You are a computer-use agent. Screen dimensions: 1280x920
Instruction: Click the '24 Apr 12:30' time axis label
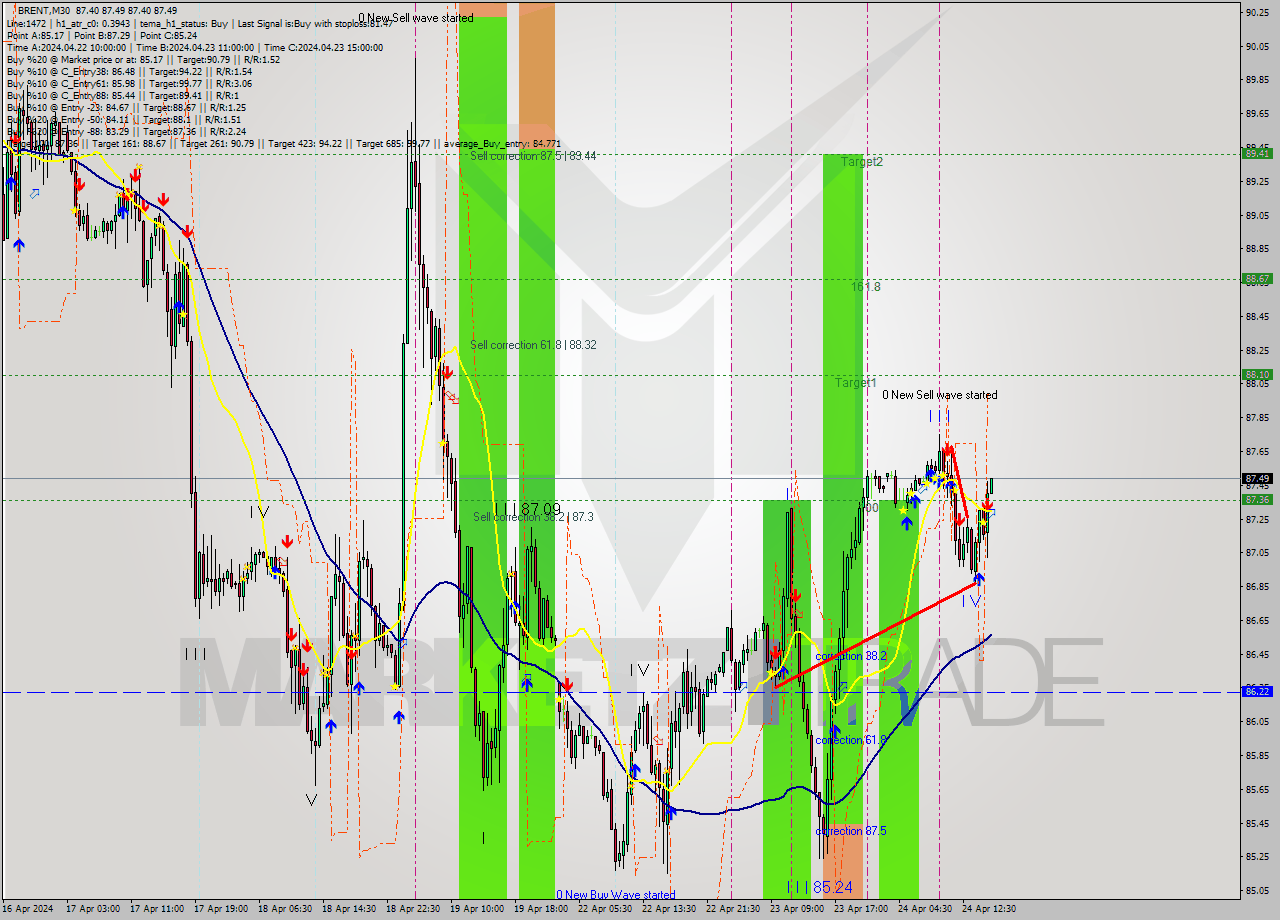coord(989,909)
